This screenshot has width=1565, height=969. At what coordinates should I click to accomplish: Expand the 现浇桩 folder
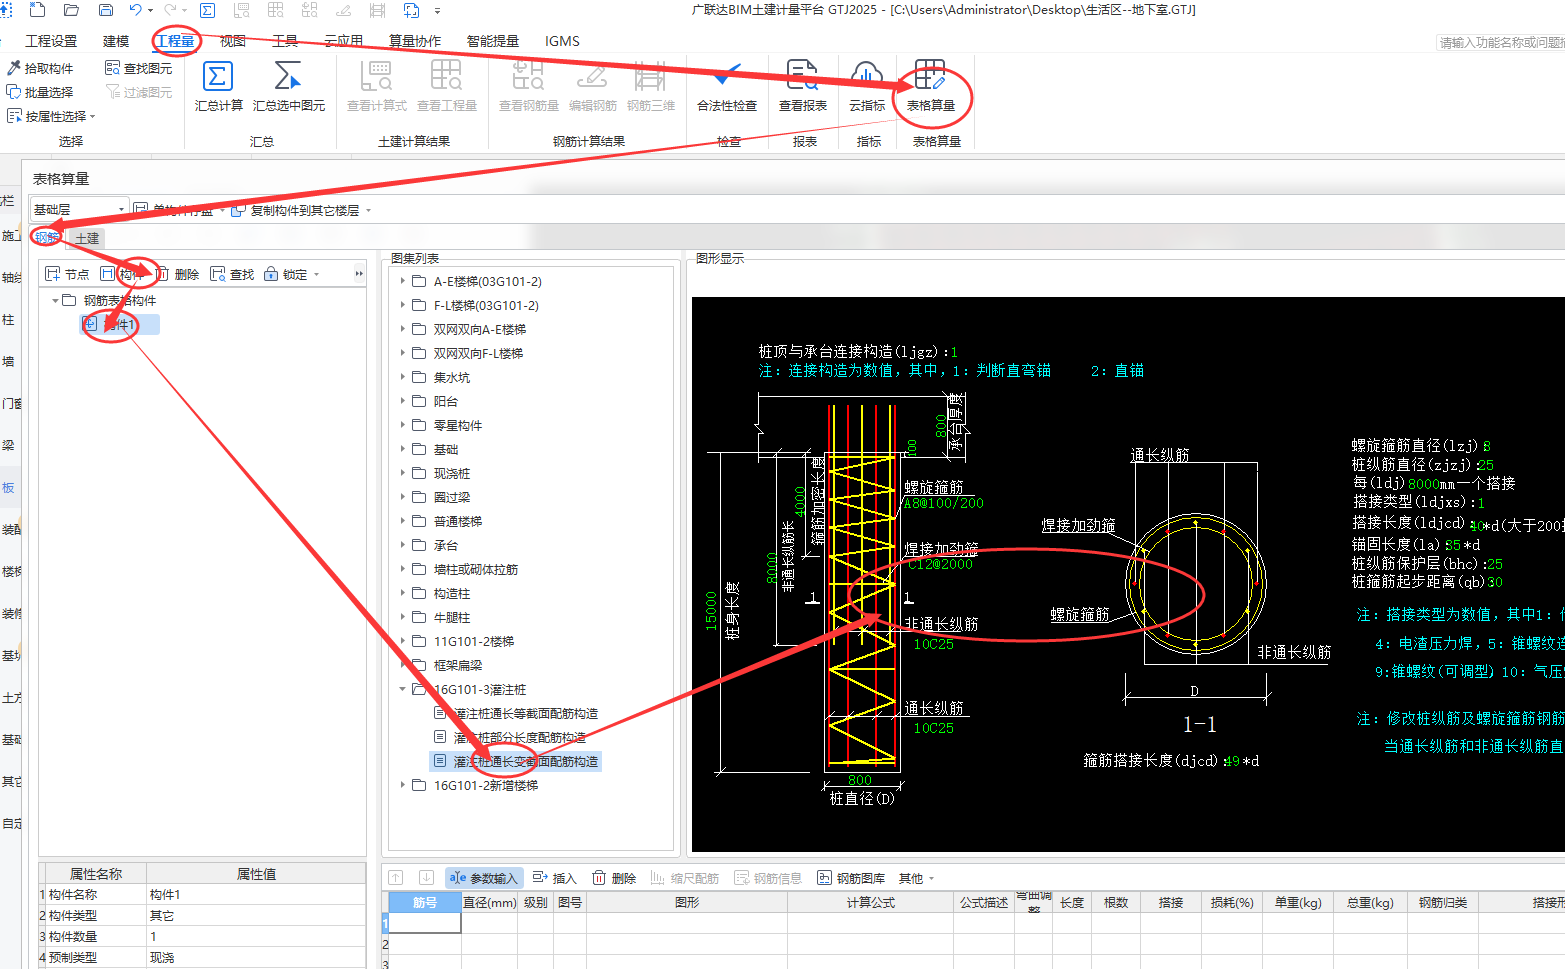tap(403, 473)
